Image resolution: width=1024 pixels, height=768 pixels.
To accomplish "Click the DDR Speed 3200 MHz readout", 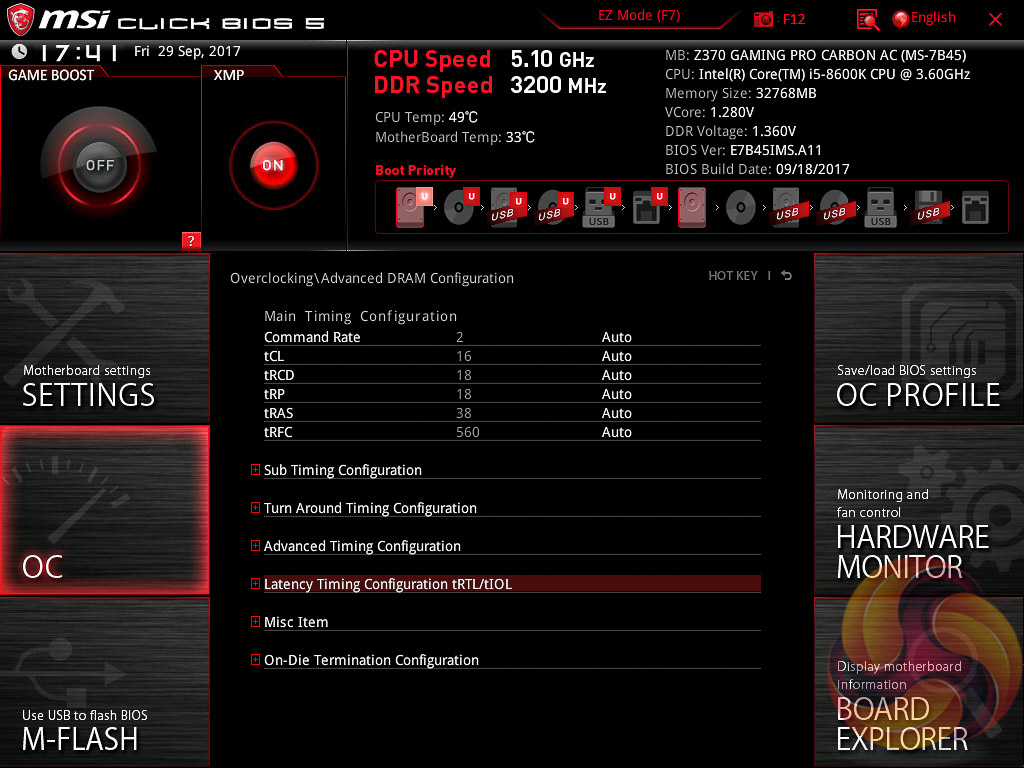I will [490, 86].
